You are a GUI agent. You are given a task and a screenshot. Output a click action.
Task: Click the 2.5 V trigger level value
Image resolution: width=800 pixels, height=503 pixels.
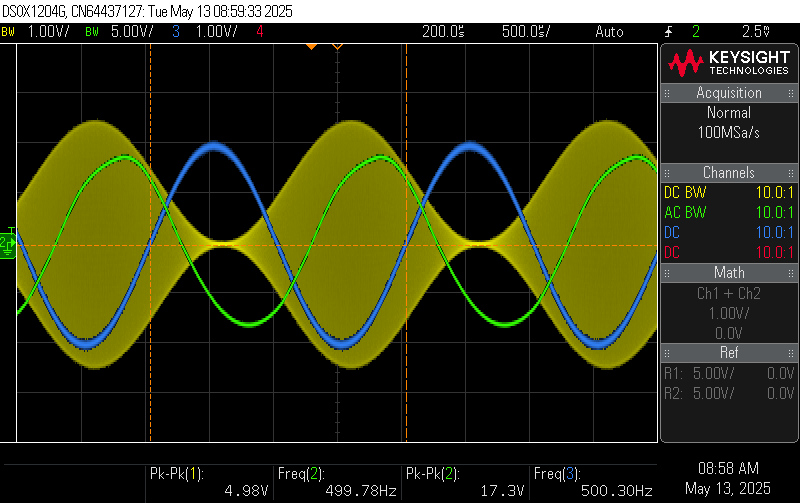[x=756, y=32]
